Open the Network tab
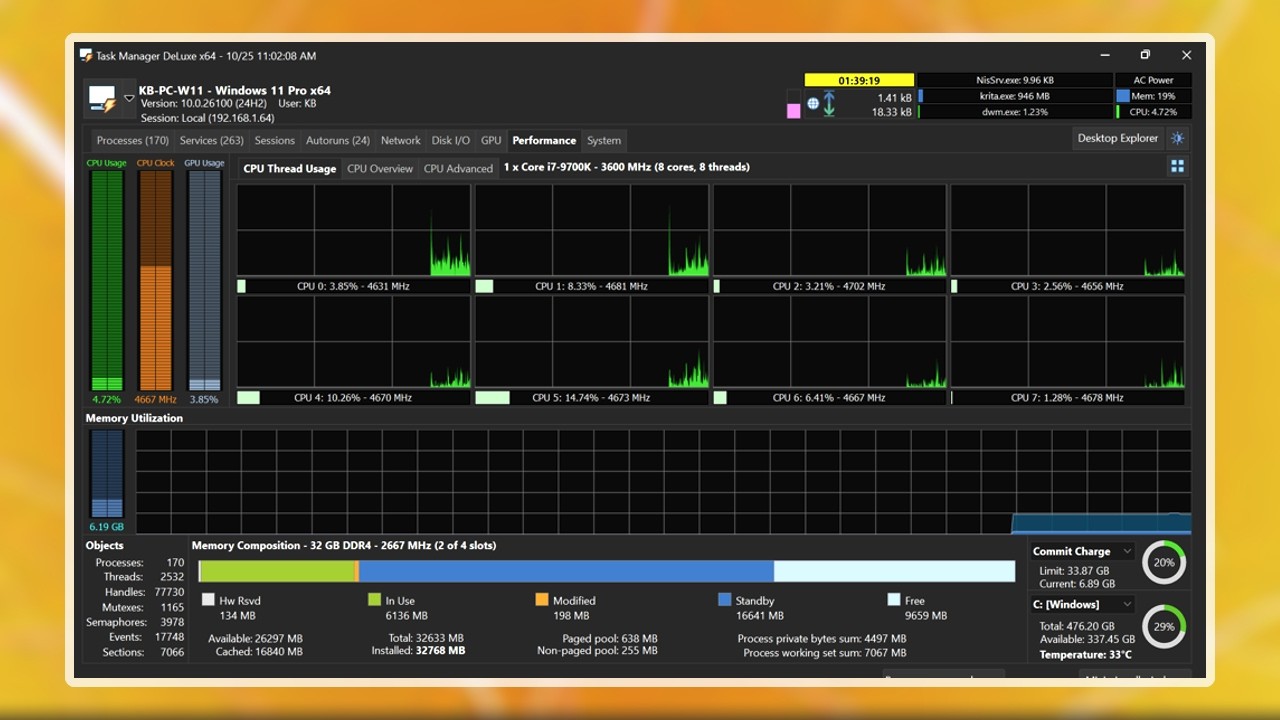Image resolution: width=1280 pixels, height=720 pixels. click(401, 141)
